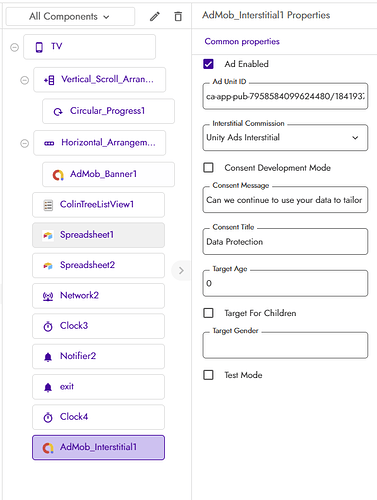Select ColinTreeListView1 component

point(98,205)
